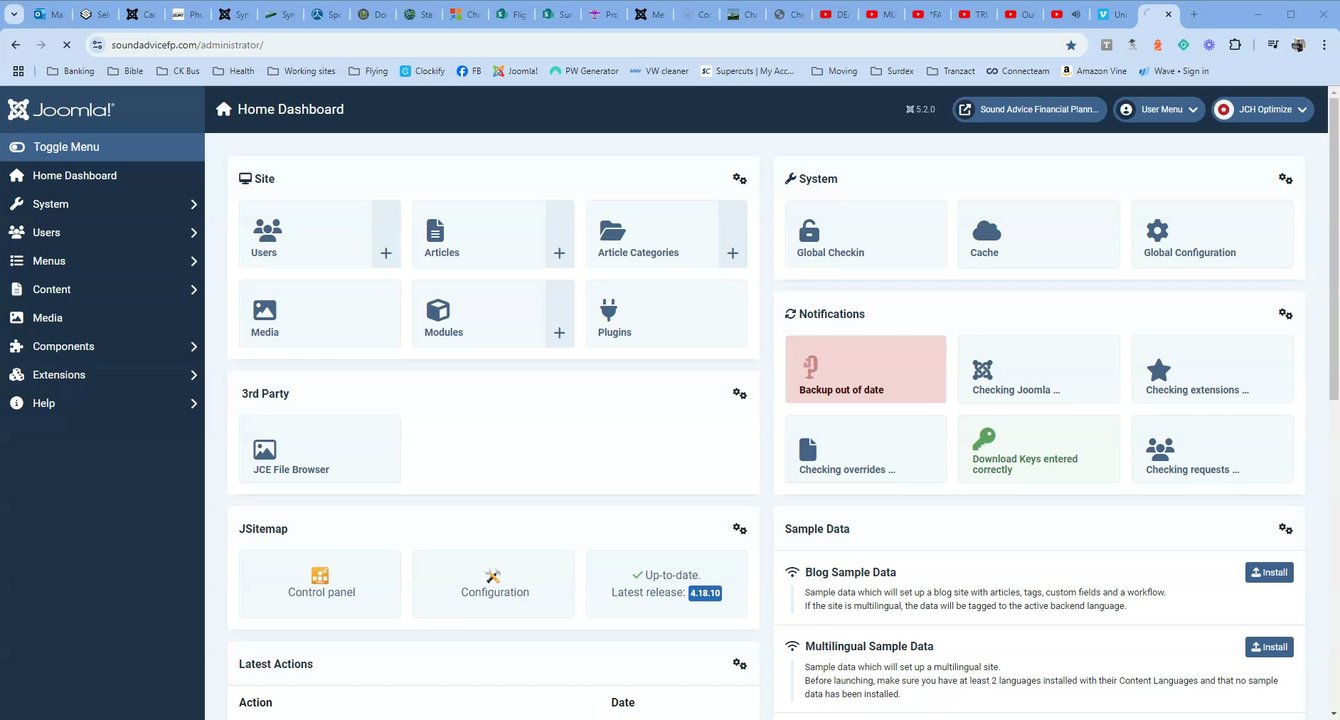1340x720 pixels.
Task: Add a category via Article Categories plus button
Action: click(x=733, y=234)
